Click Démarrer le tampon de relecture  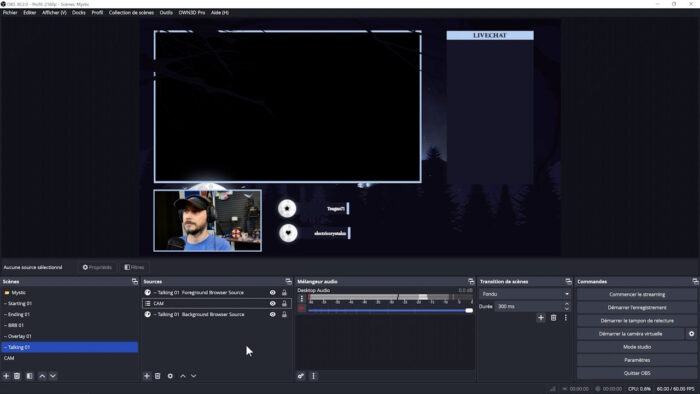tap(637, 321)
